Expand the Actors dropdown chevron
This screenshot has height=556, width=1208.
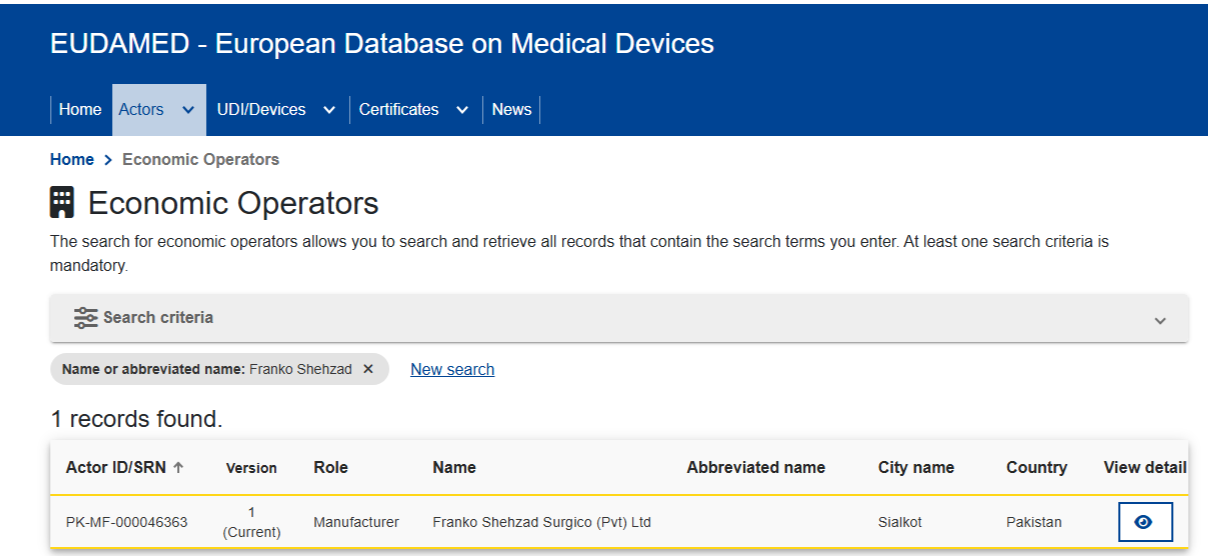coord(188,111)
